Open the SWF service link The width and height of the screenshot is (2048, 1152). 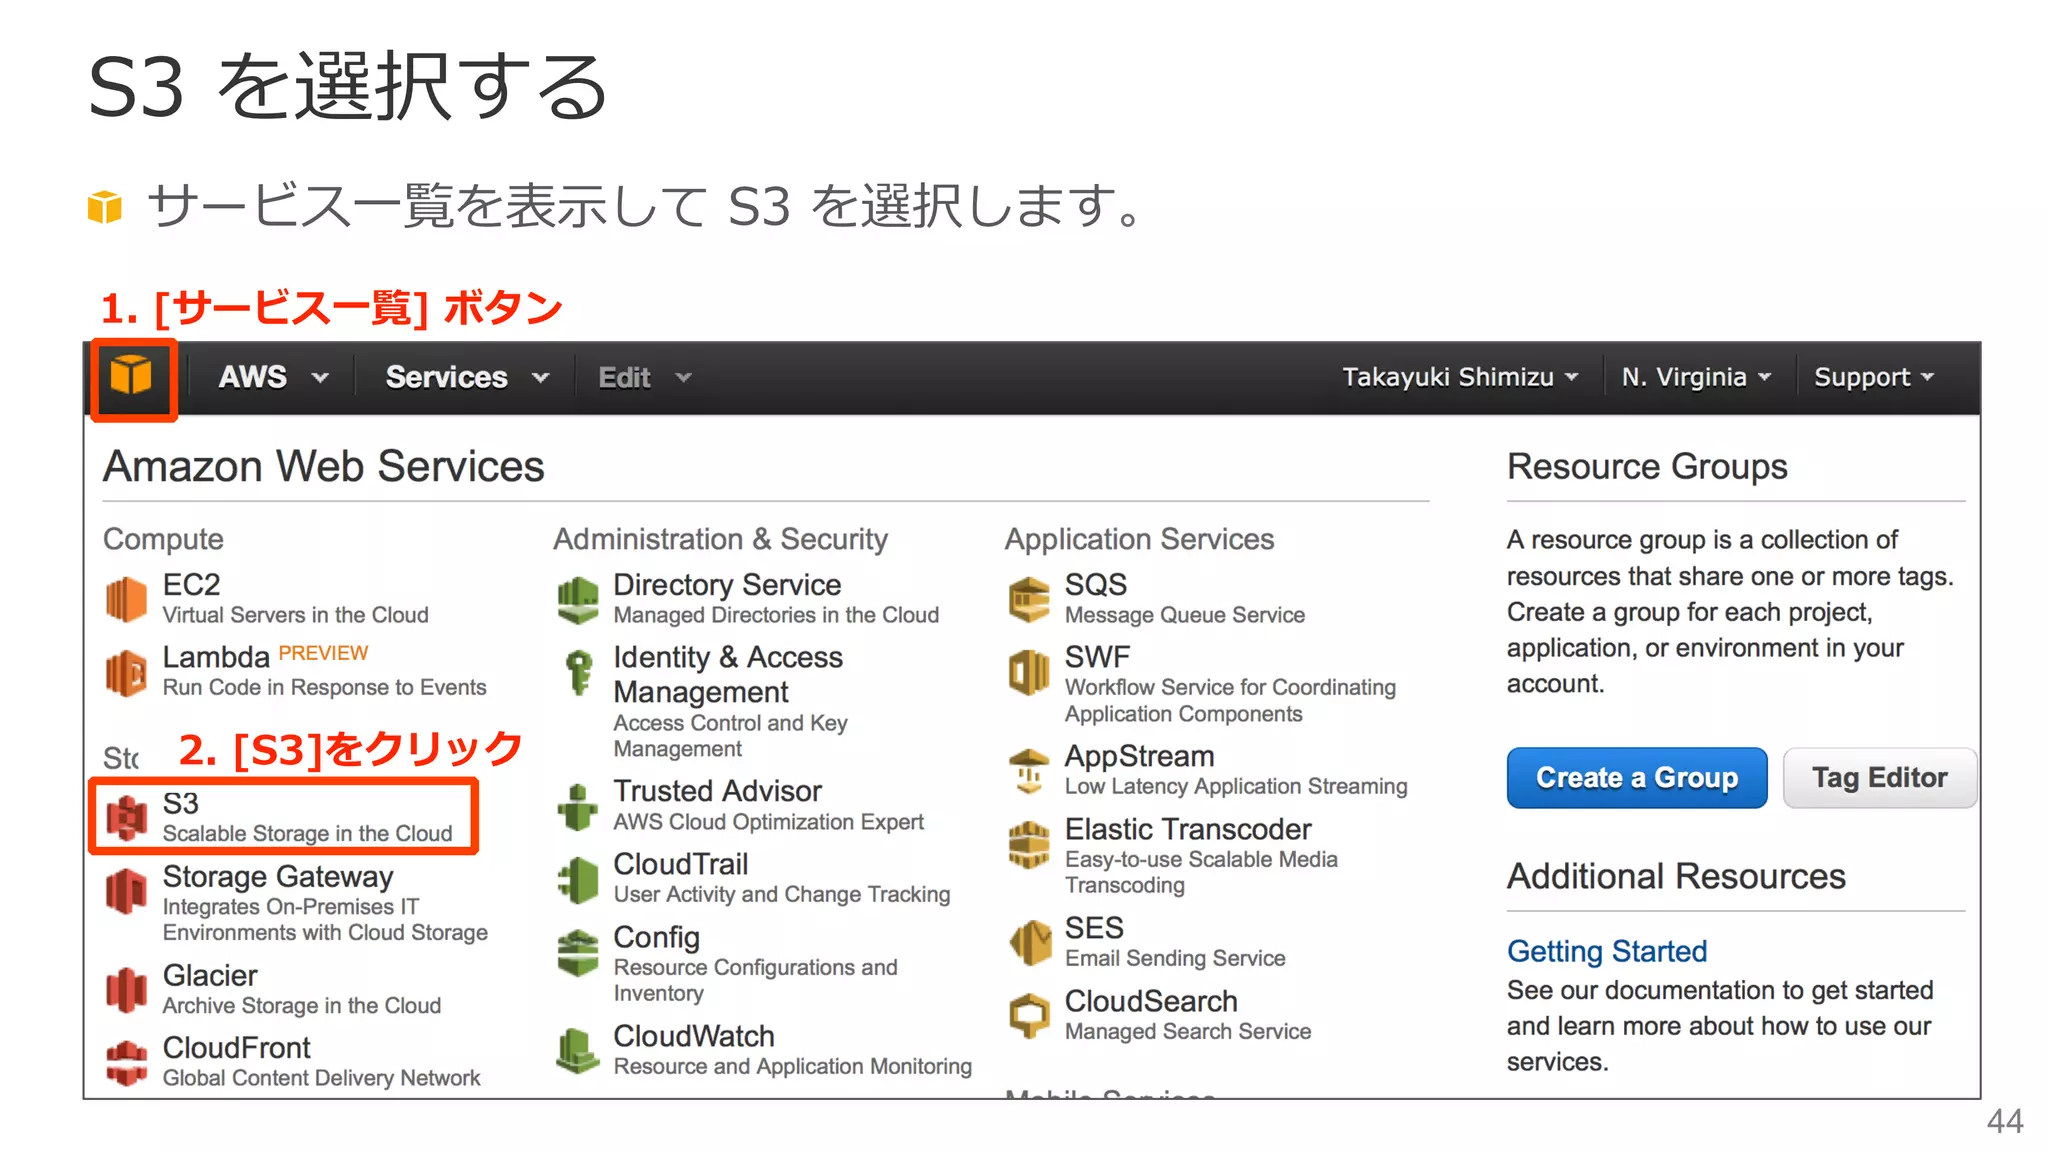pyautogui.click(x=1098, y=657)
